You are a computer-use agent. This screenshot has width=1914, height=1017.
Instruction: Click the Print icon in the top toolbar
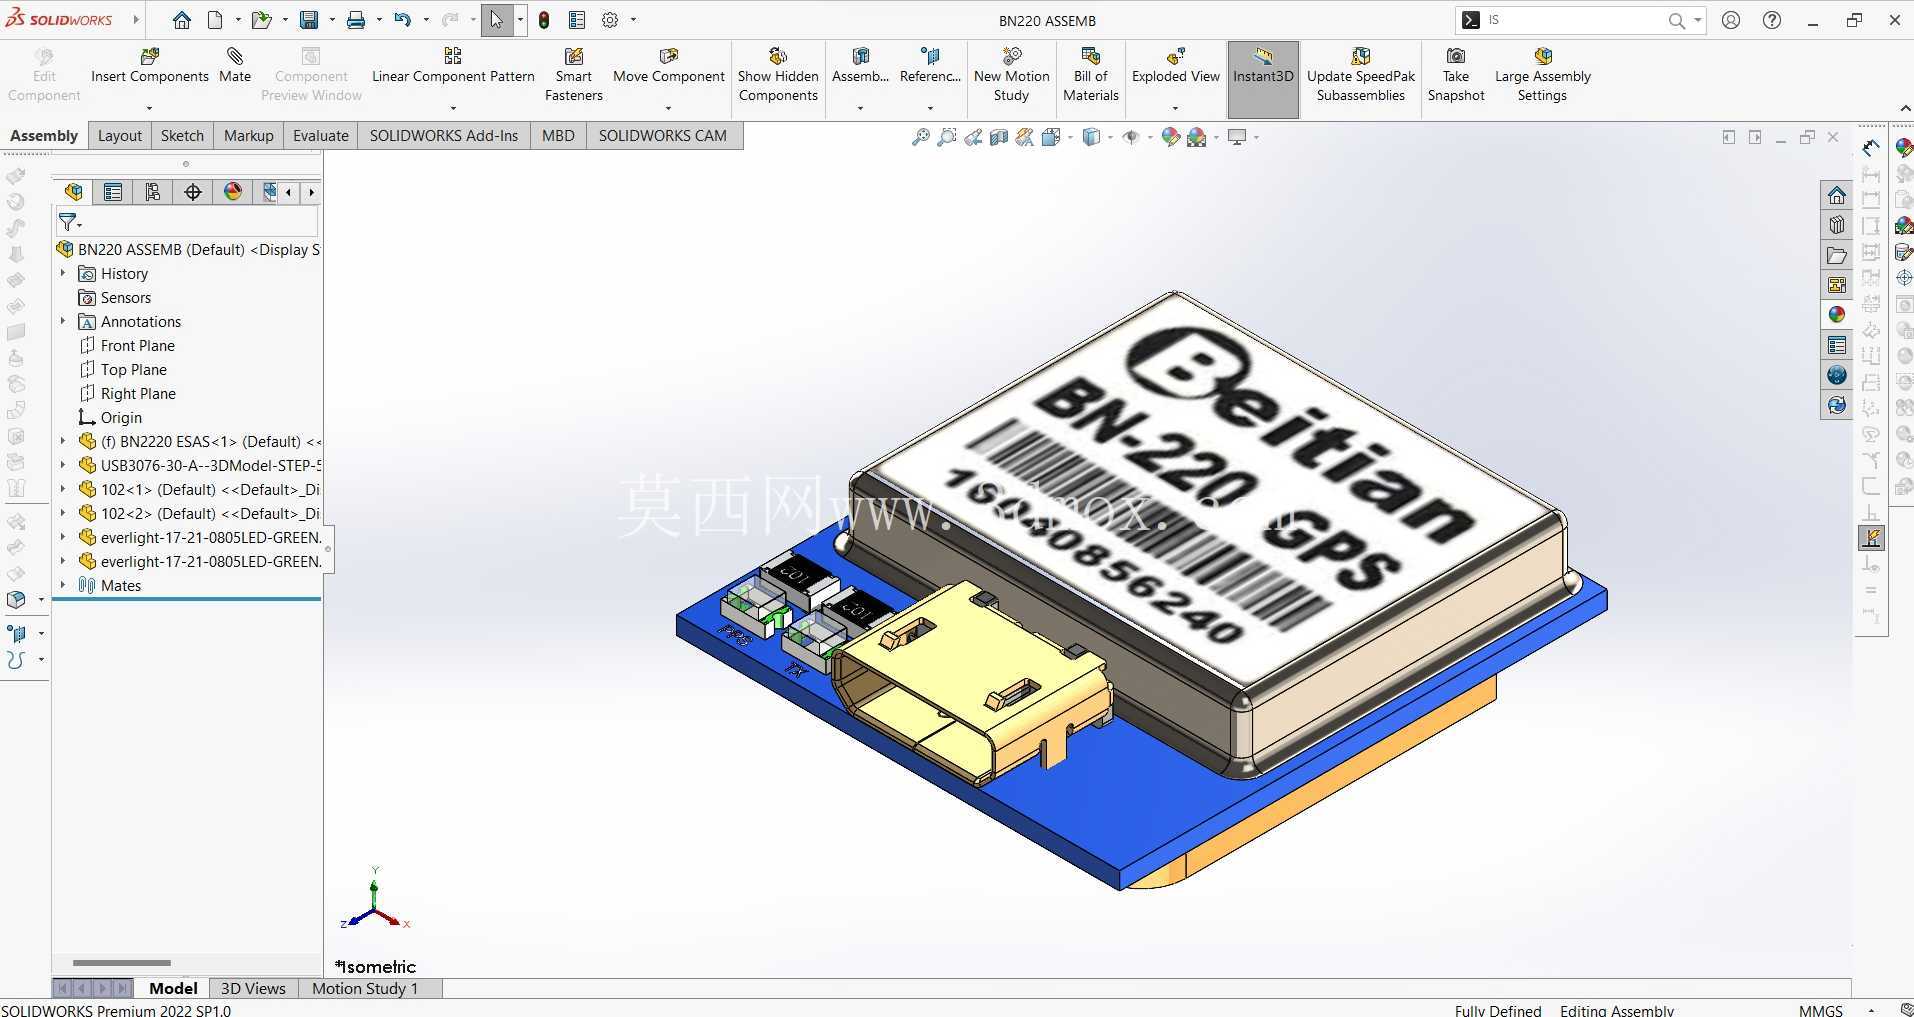click(x=355, y=20)
